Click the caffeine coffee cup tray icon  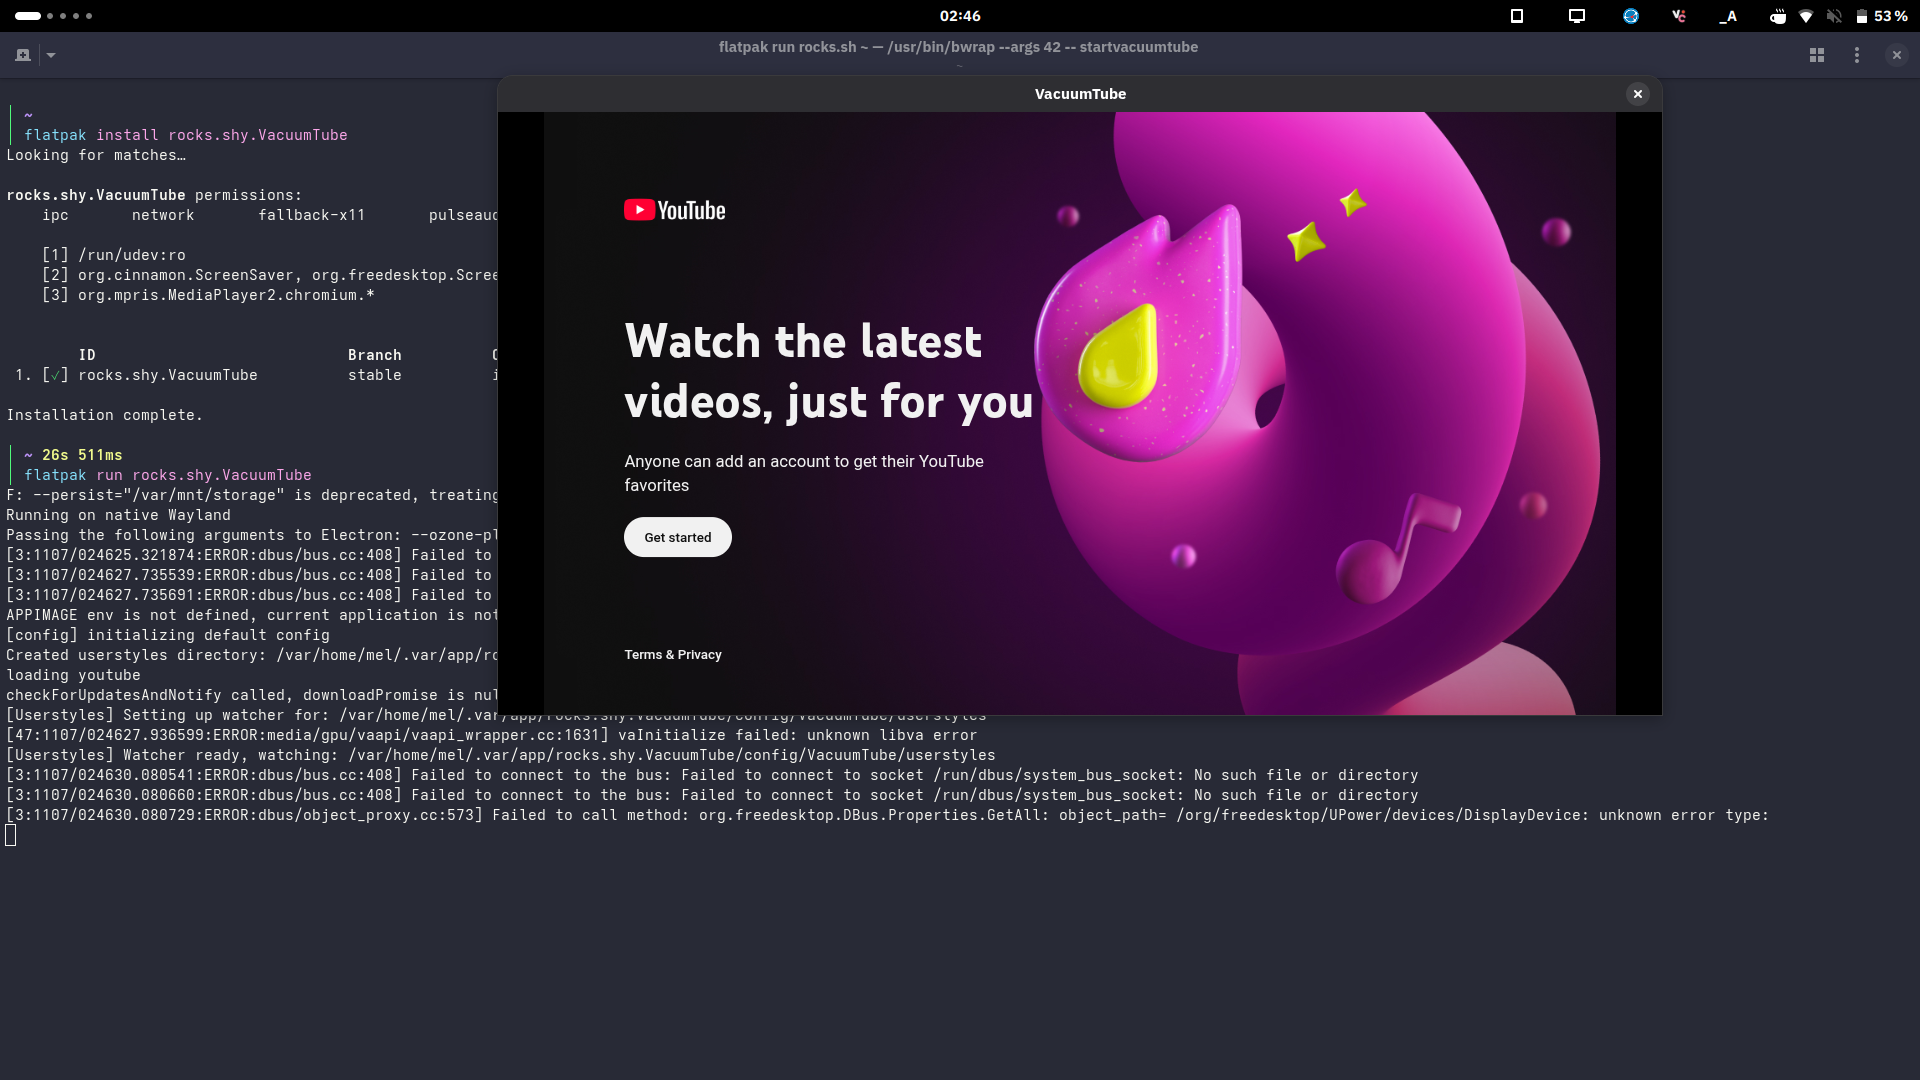[1777, 16]
